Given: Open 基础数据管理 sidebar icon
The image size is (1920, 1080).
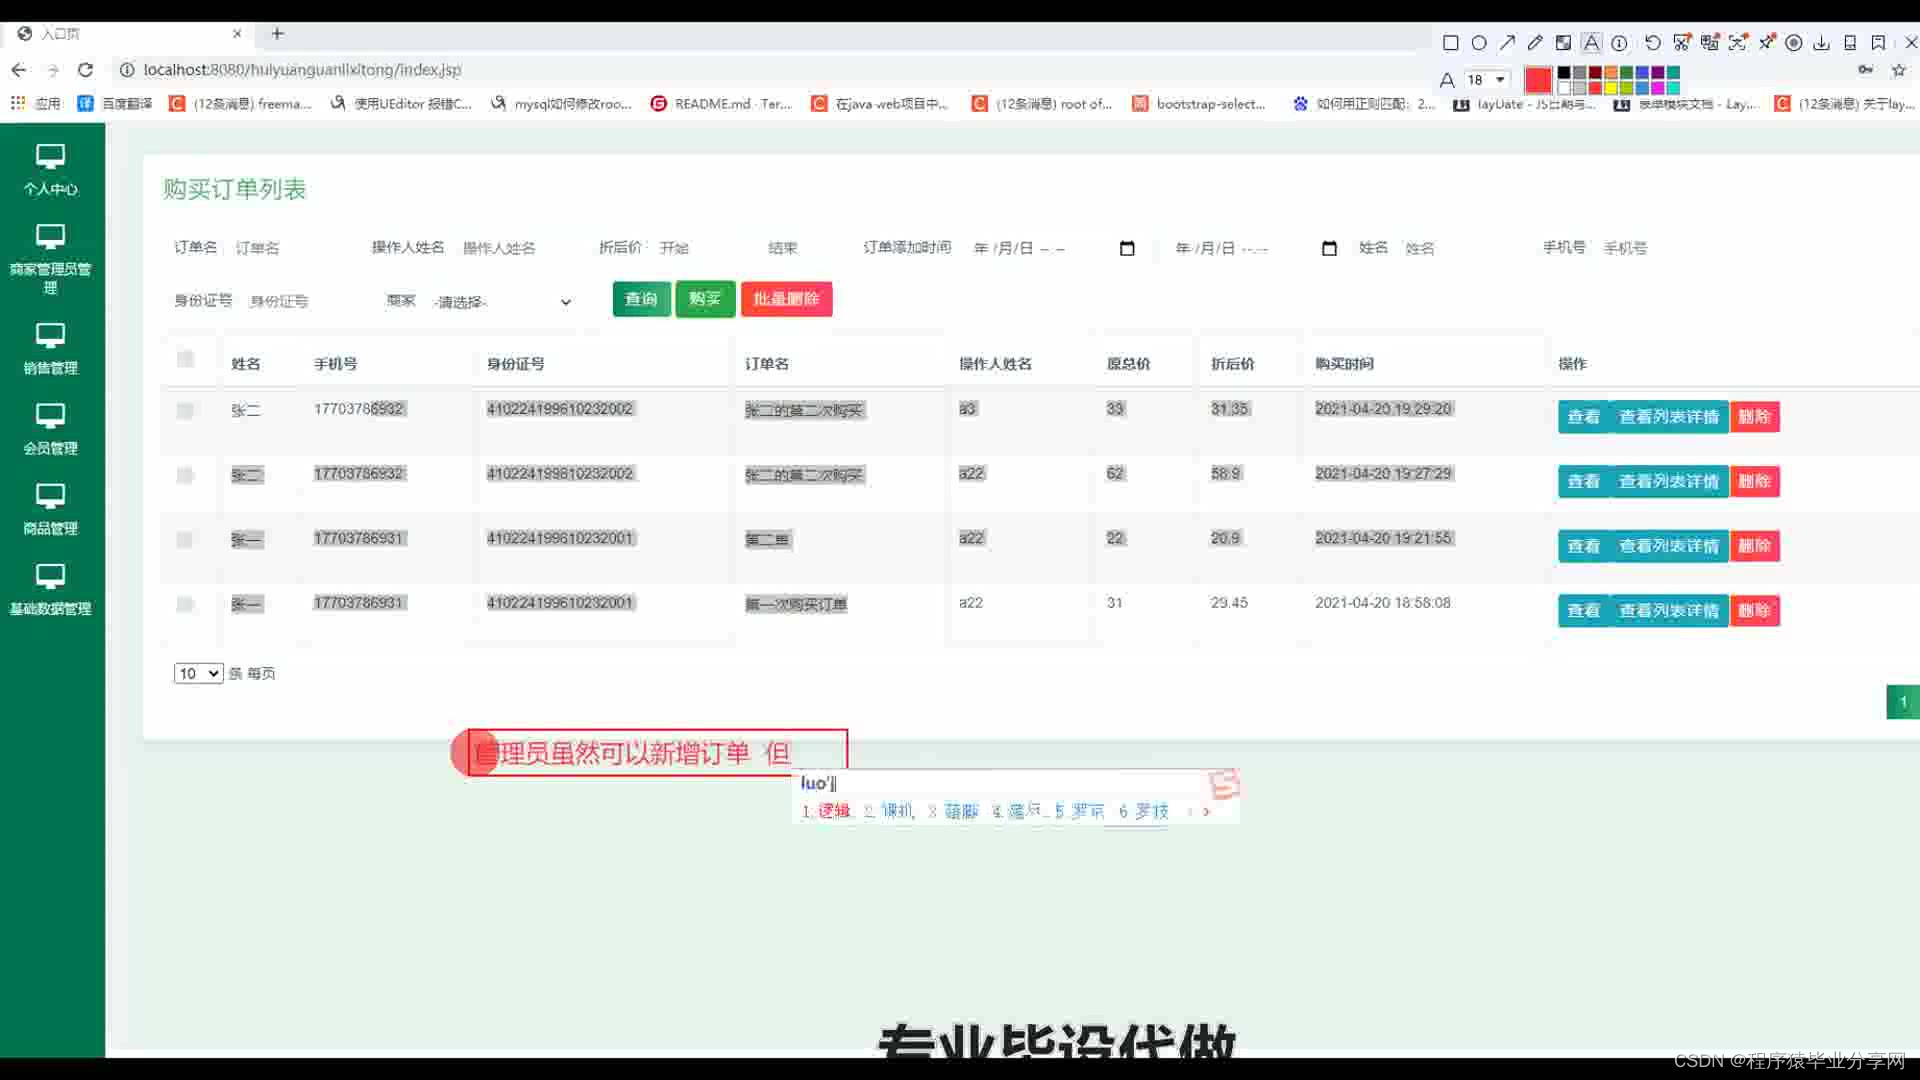Looking at the screenshot, I should click(x=50, y=588).
